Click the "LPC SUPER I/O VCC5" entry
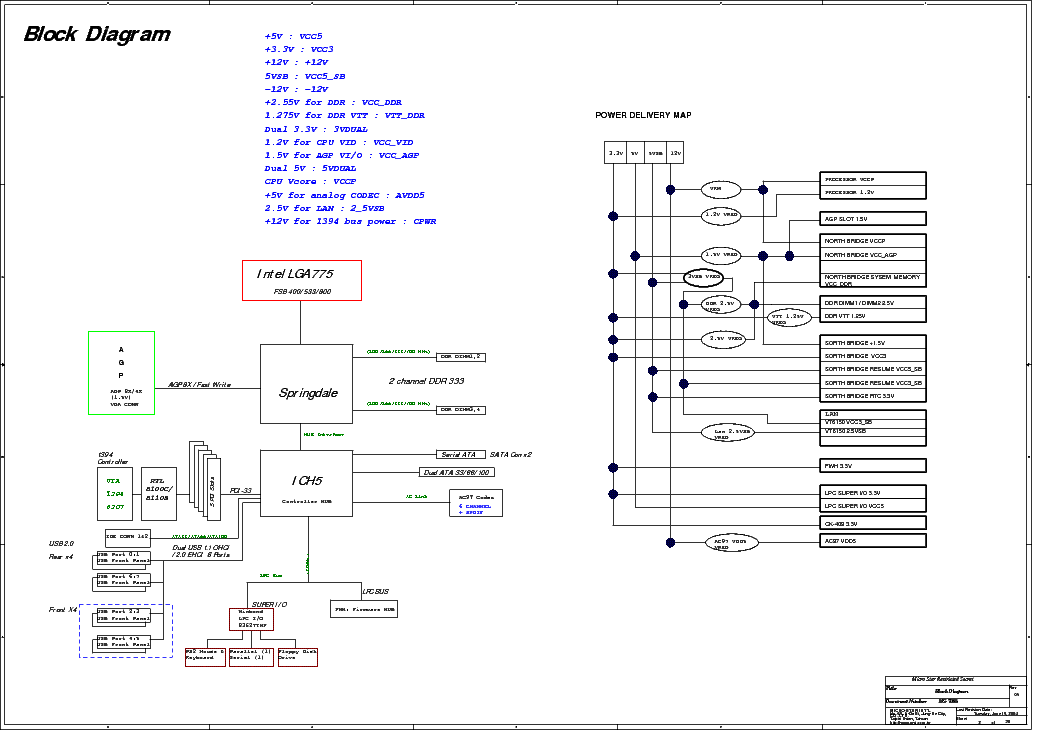This screenshot has width=1053, height=744. pos(873,506)
